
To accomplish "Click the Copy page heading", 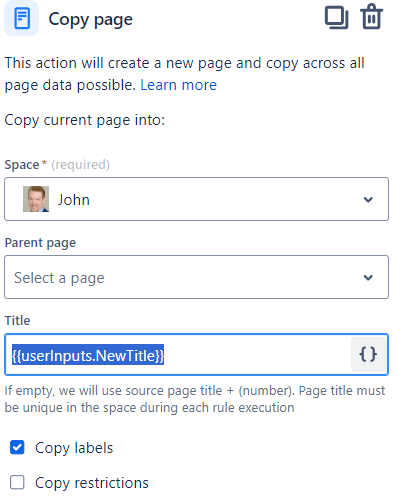I will point(91,20).
